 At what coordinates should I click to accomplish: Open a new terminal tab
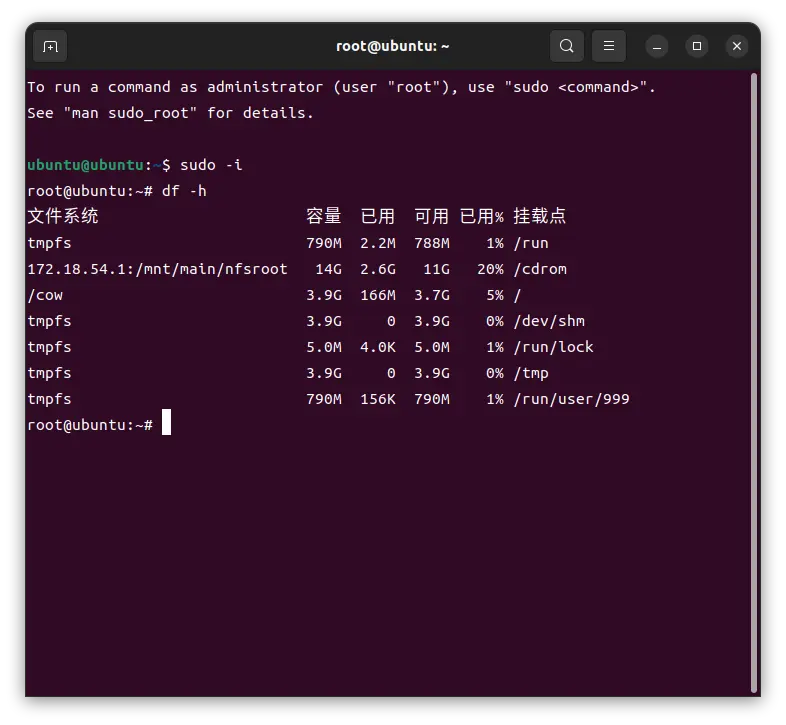[x=50, y=46]
